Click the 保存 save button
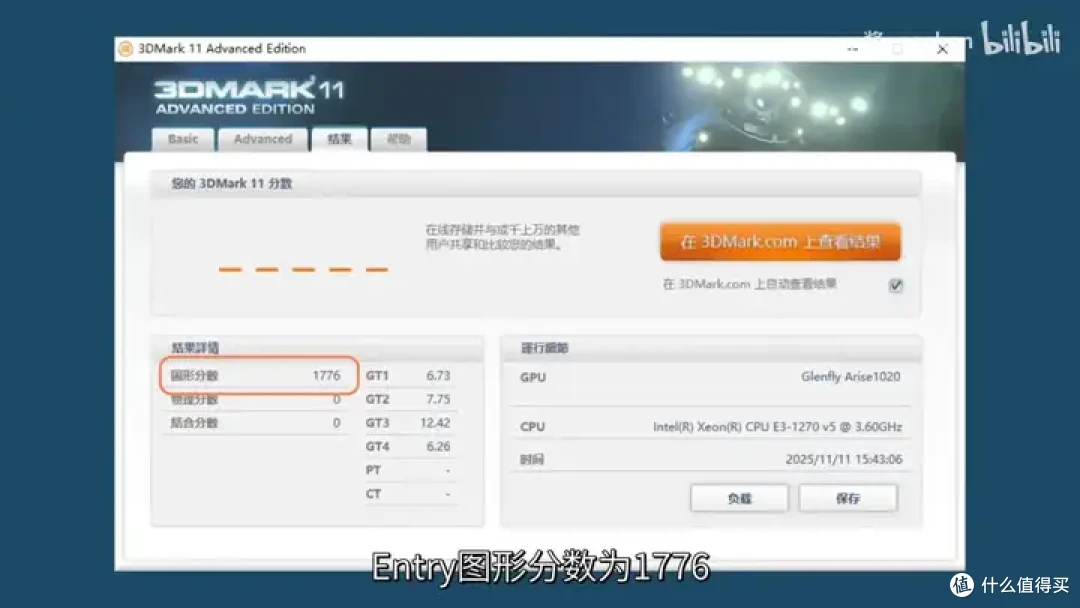 pyautogui.click(x=848, y=498)
